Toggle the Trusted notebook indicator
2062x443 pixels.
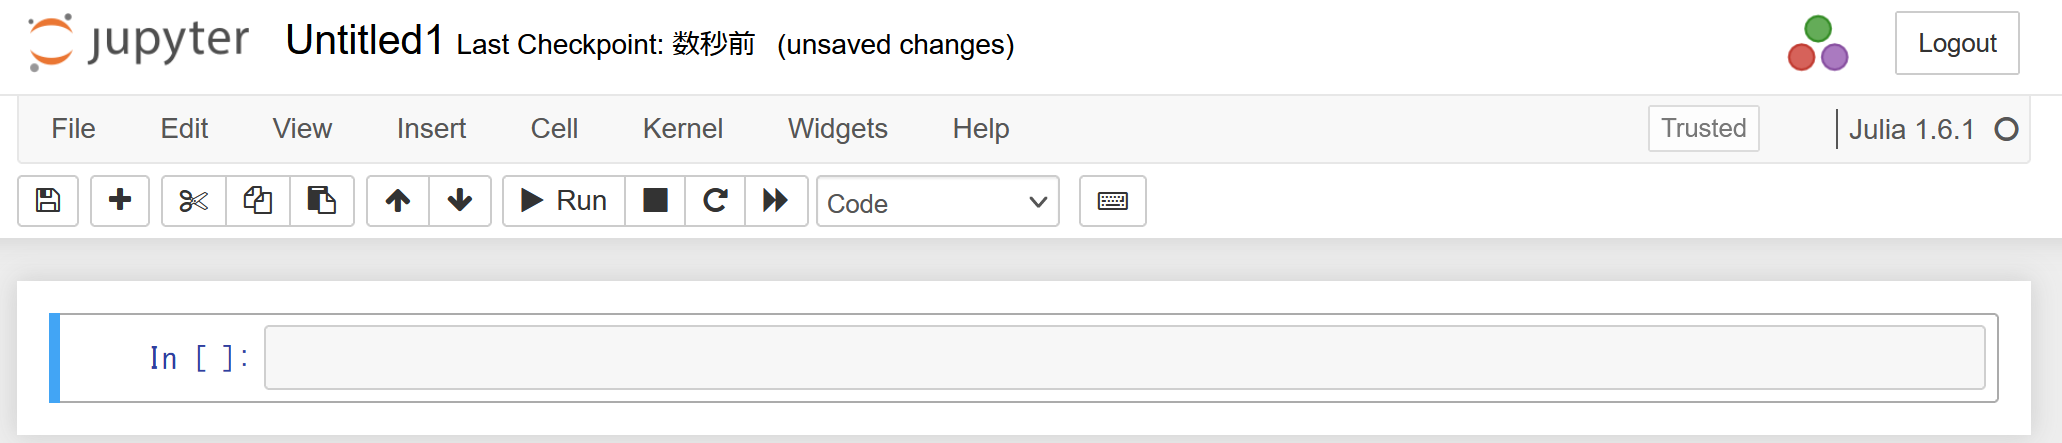[1703, 129]
